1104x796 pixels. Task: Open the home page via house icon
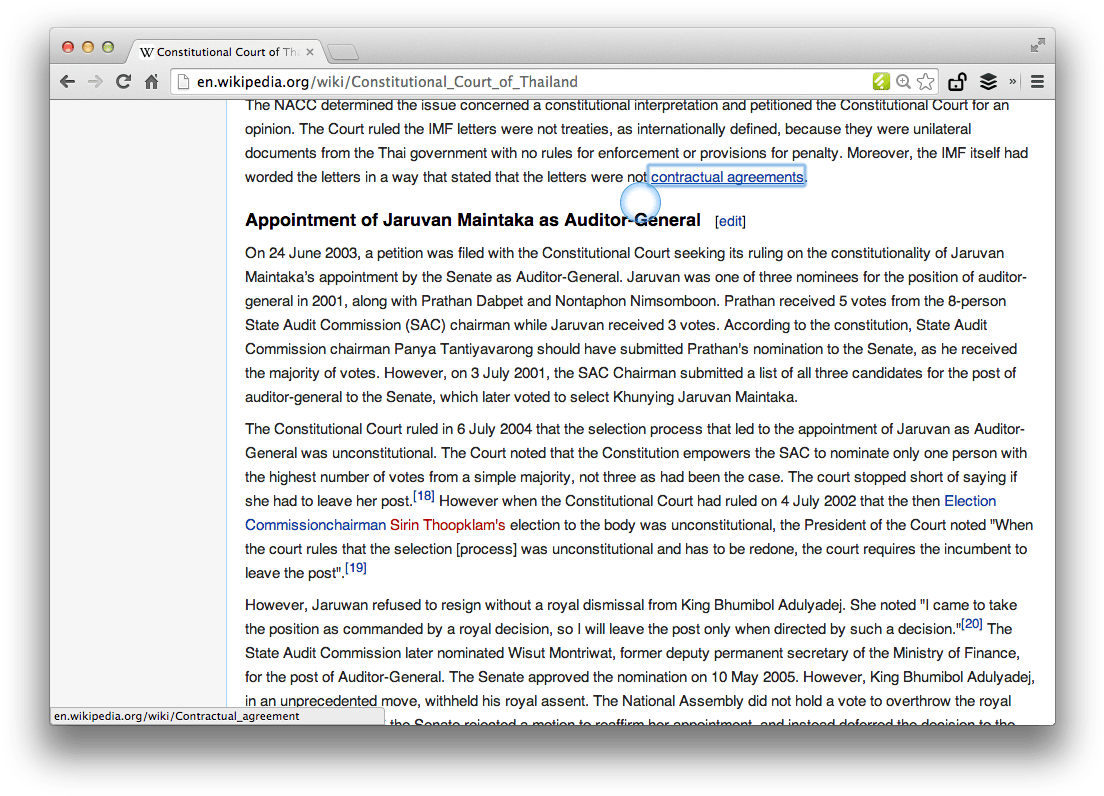tap(151, 82)
